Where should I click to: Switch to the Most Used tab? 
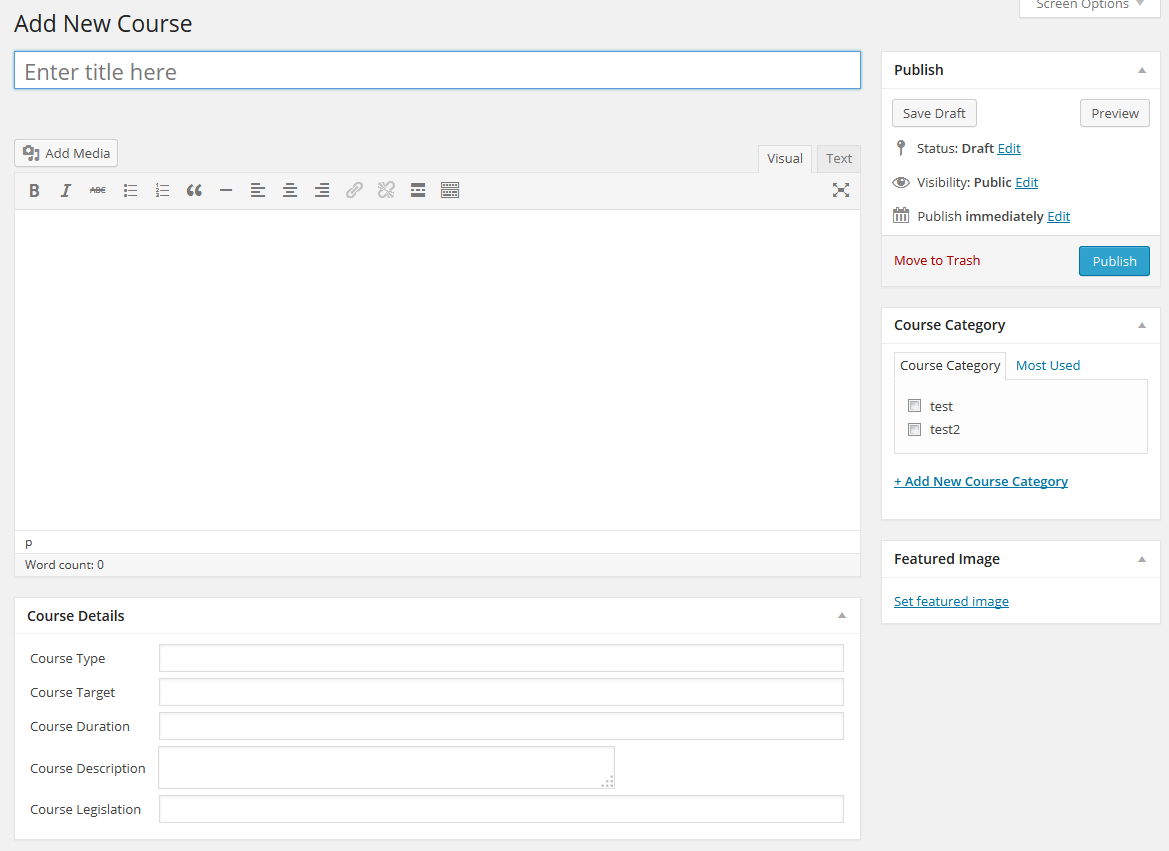[x=1047, y=365]
